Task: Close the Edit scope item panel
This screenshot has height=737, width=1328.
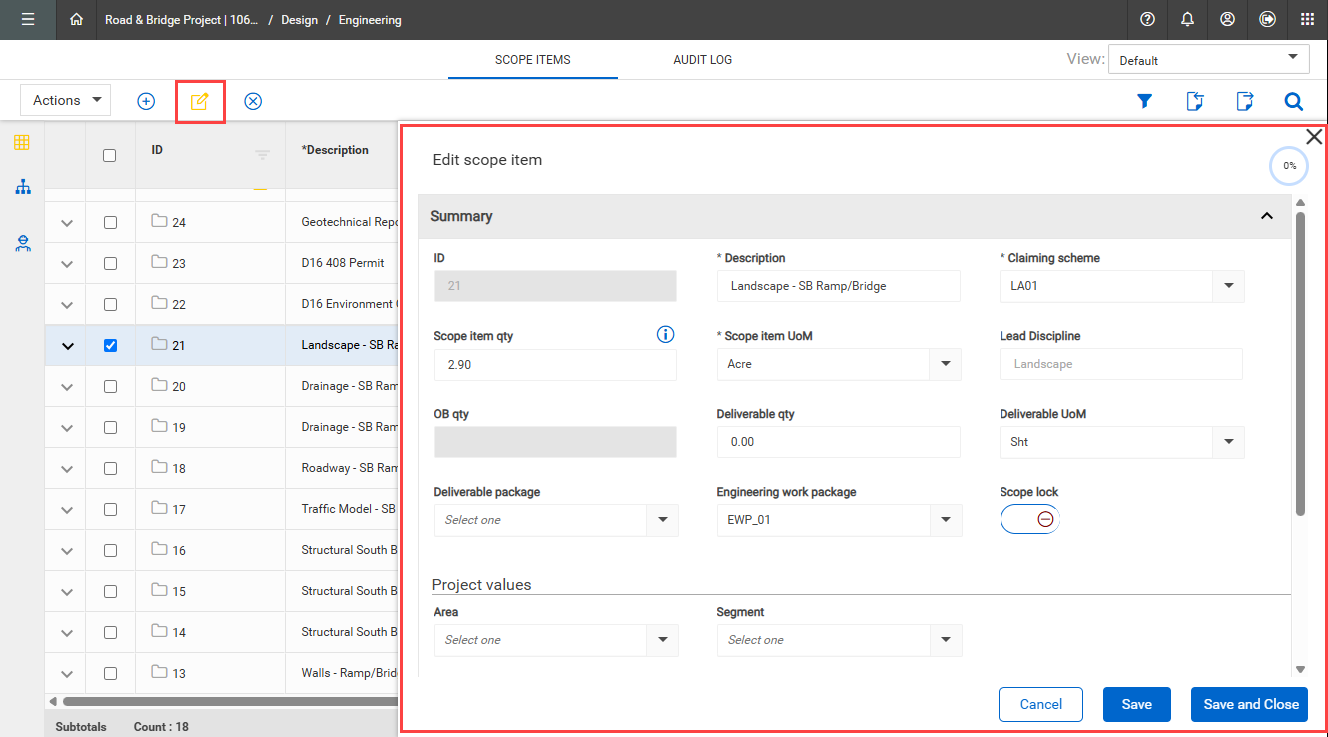Action: 1314,137
